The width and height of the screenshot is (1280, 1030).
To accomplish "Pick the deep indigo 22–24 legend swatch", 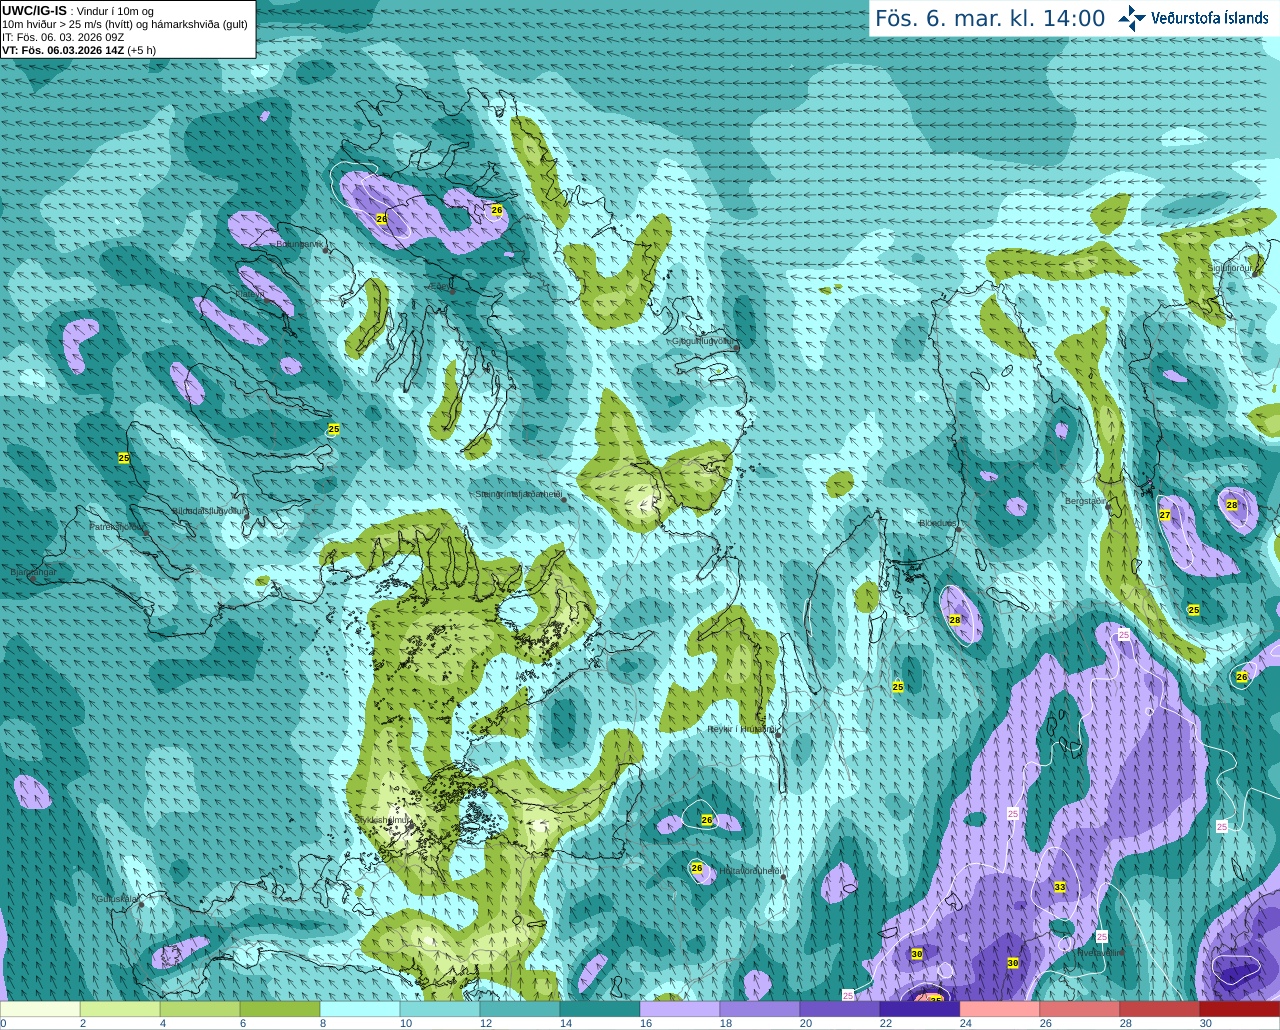I will (x=920, y=1009).
